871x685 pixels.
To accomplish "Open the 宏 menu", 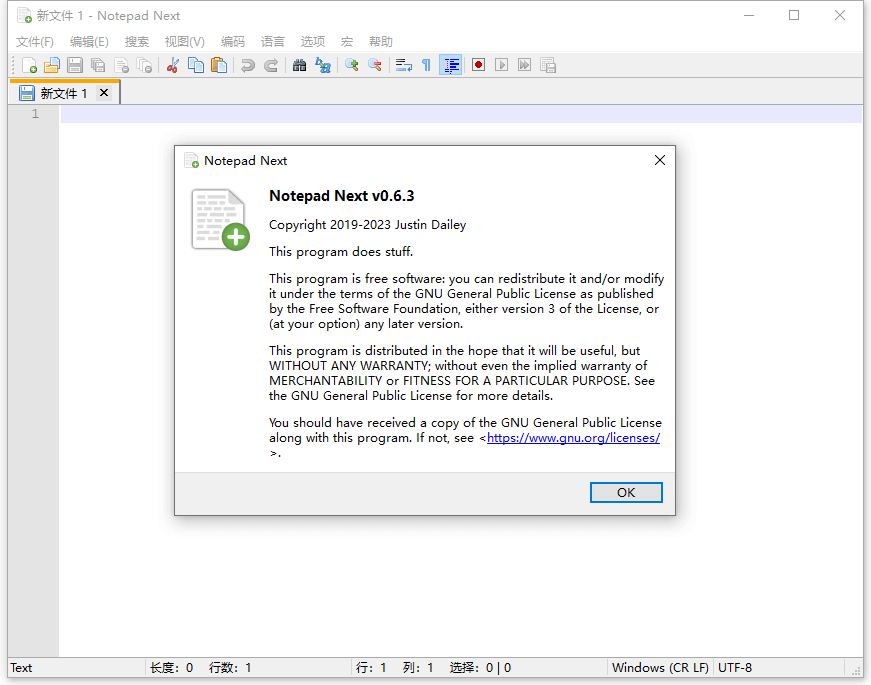I will [x=347, y=42].
